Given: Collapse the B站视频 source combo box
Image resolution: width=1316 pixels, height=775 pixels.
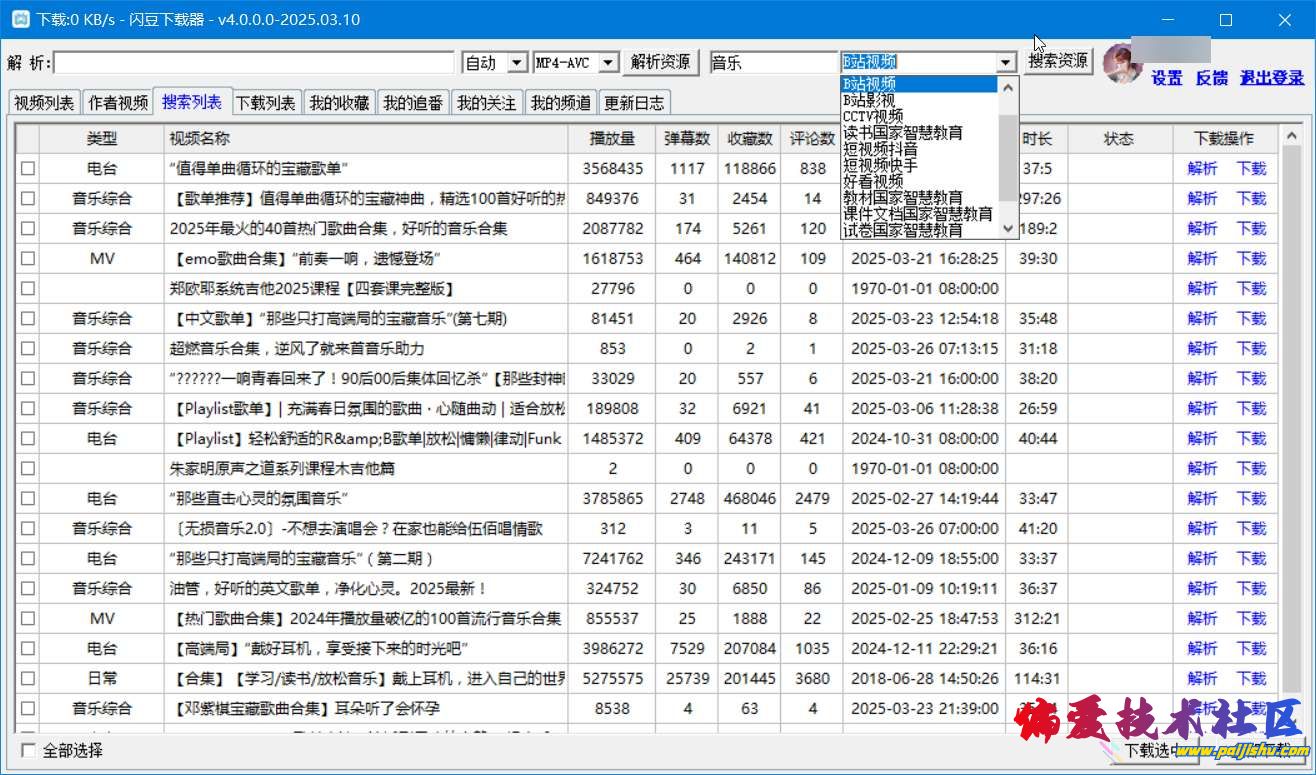Looking at the screenshot, I should pos(1006,63).
